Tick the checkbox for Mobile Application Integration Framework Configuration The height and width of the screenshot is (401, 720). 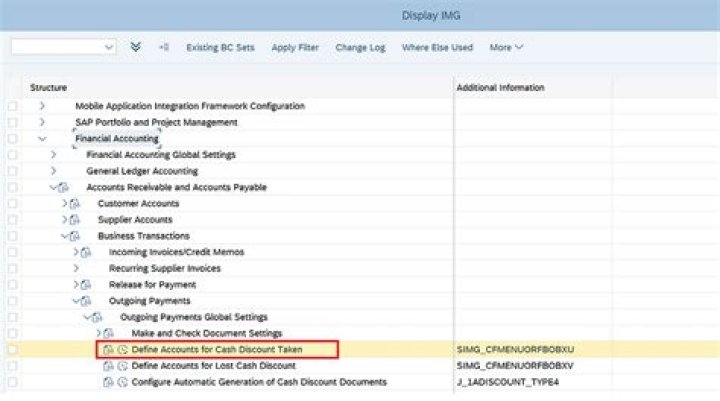click(x=12, y=106)
